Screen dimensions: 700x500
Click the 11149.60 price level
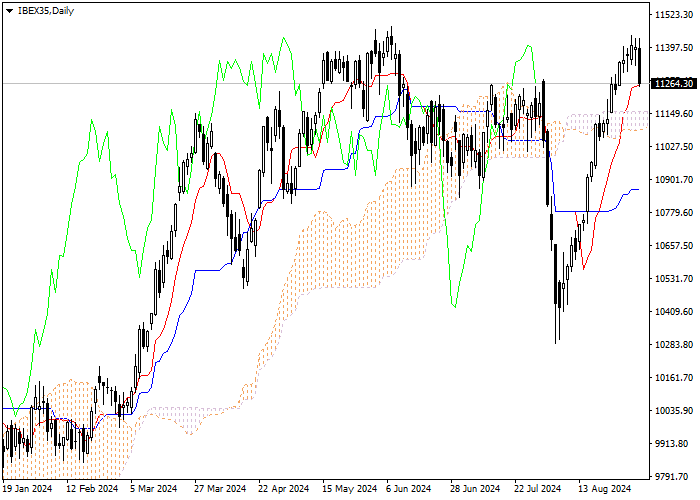674,114
